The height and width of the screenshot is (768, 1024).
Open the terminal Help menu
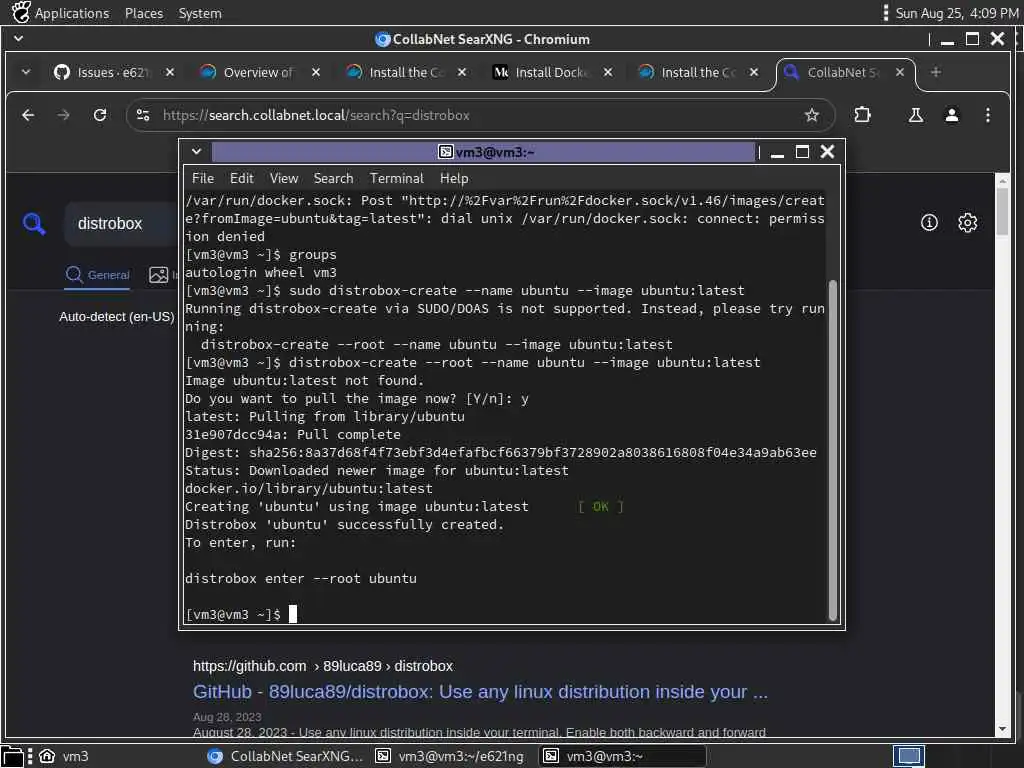[x=454, y=178]
